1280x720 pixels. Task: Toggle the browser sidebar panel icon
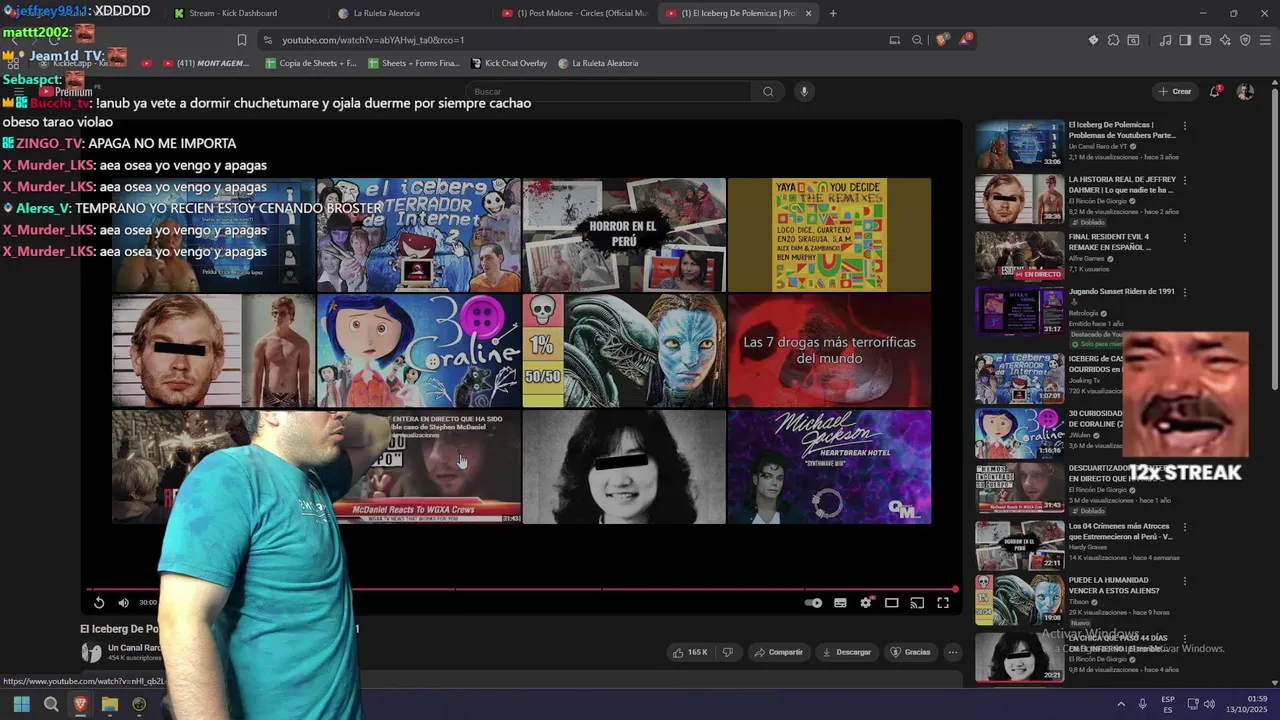pyautogui.click(x=1185, y=40)
